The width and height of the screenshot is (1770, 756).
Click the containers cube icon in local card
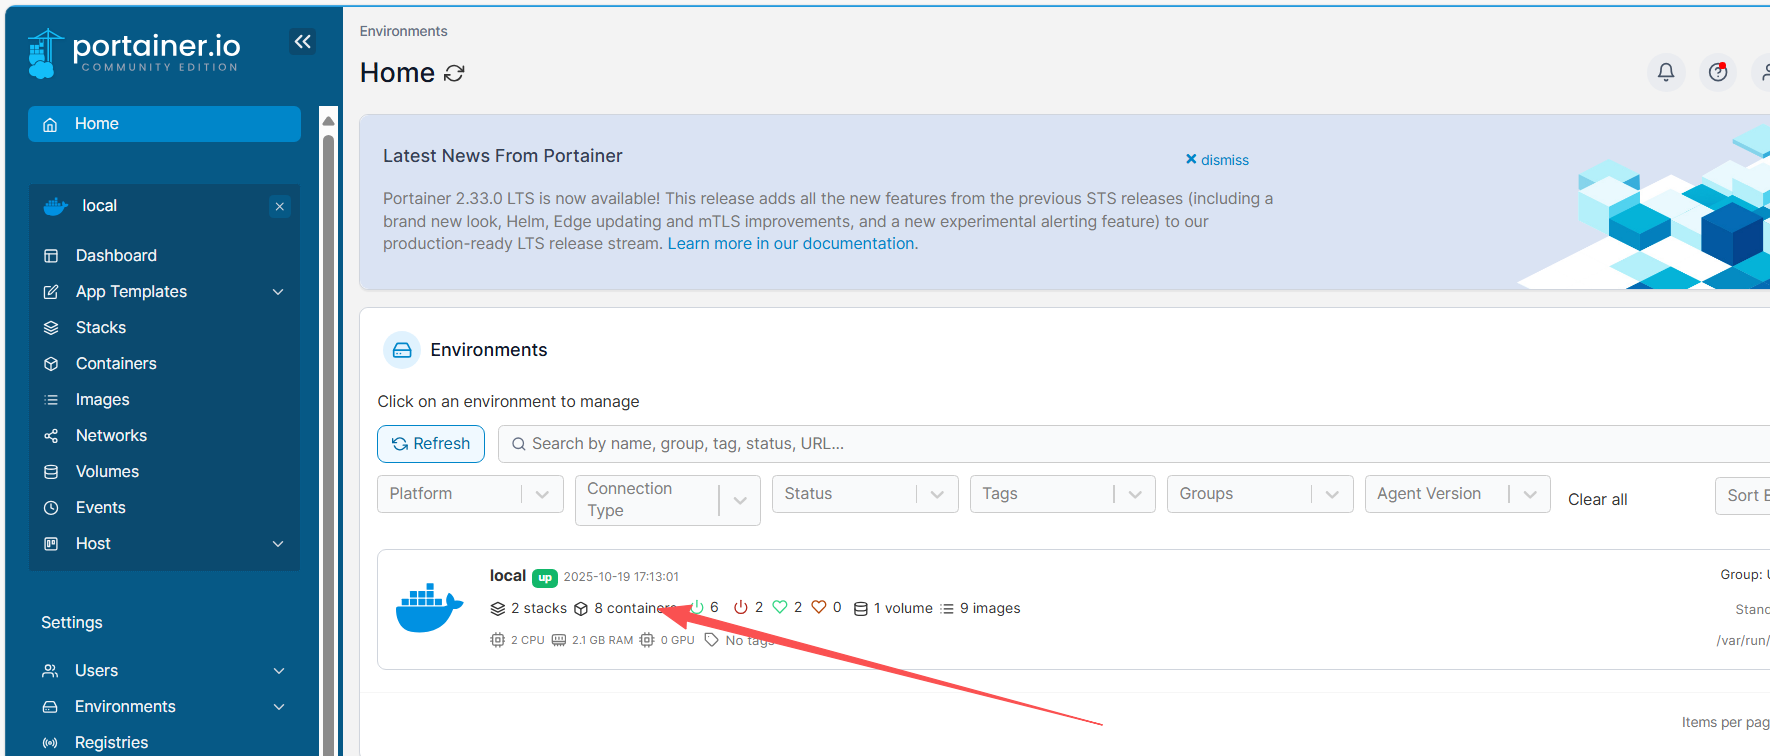581,608
